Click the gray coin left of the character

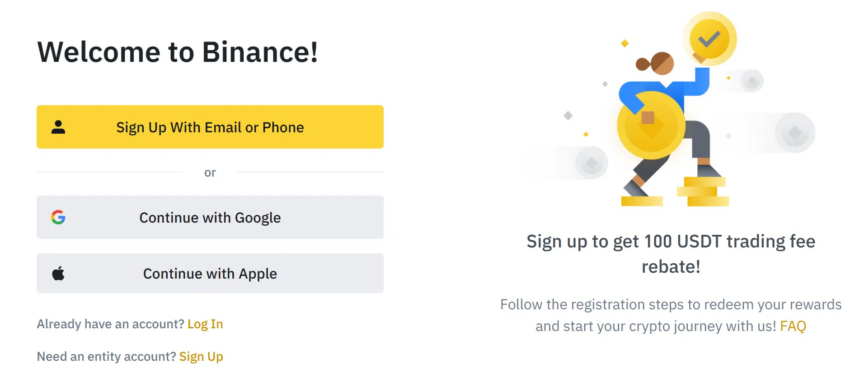(x=591, y=163)
